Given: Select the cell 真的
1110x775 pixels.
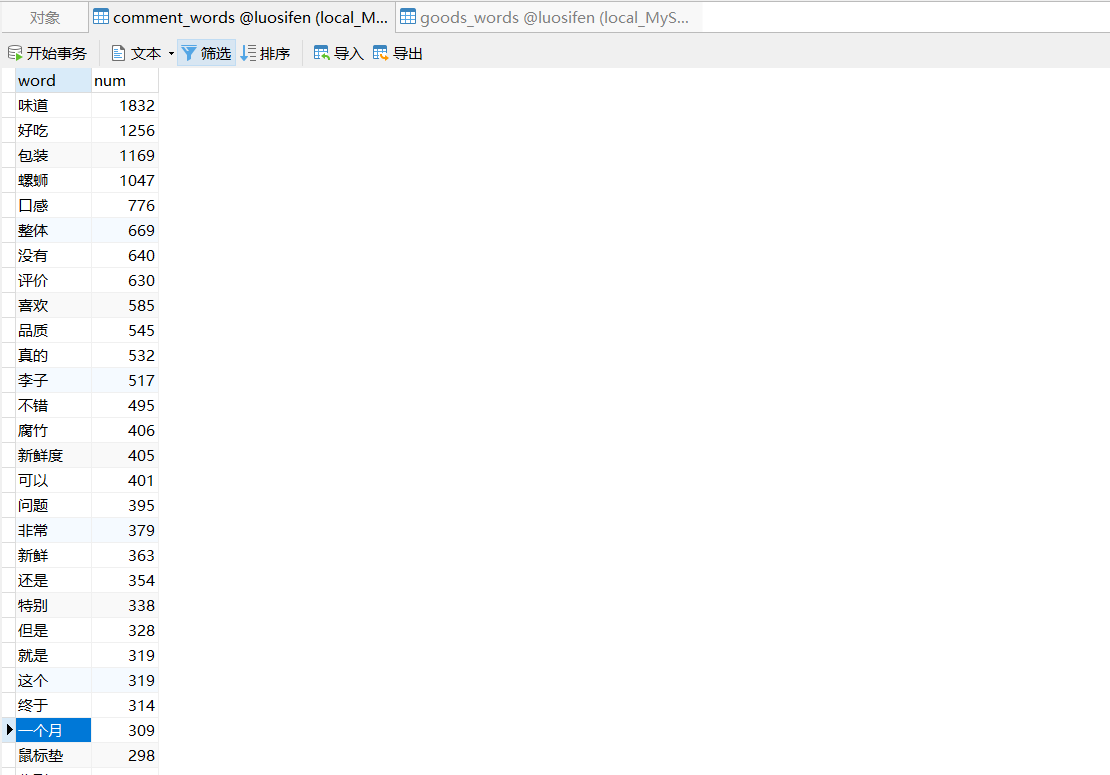Looking at the screenshot, I should 53,355.
